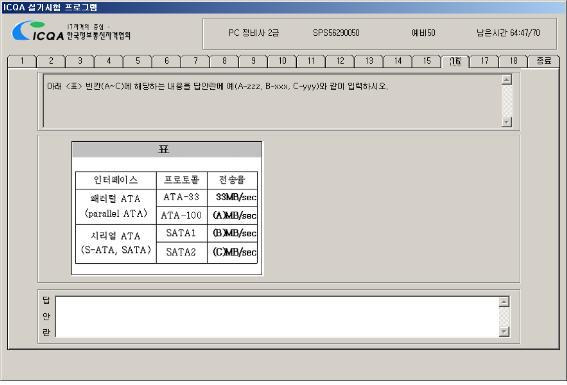Screen dimensions: 567x385
Task: Click the 남은시간 remaining time display
Action: [508, 33]
